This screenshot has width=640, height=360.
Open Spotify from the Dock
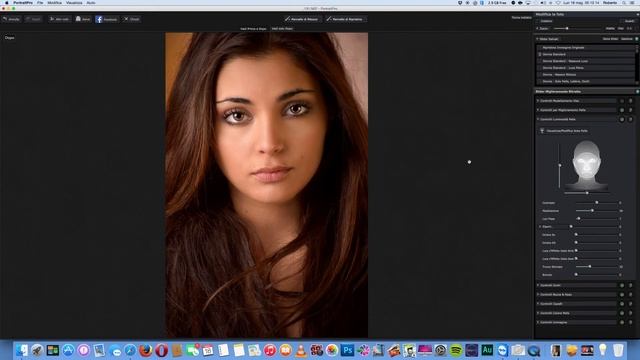[456, 350]
